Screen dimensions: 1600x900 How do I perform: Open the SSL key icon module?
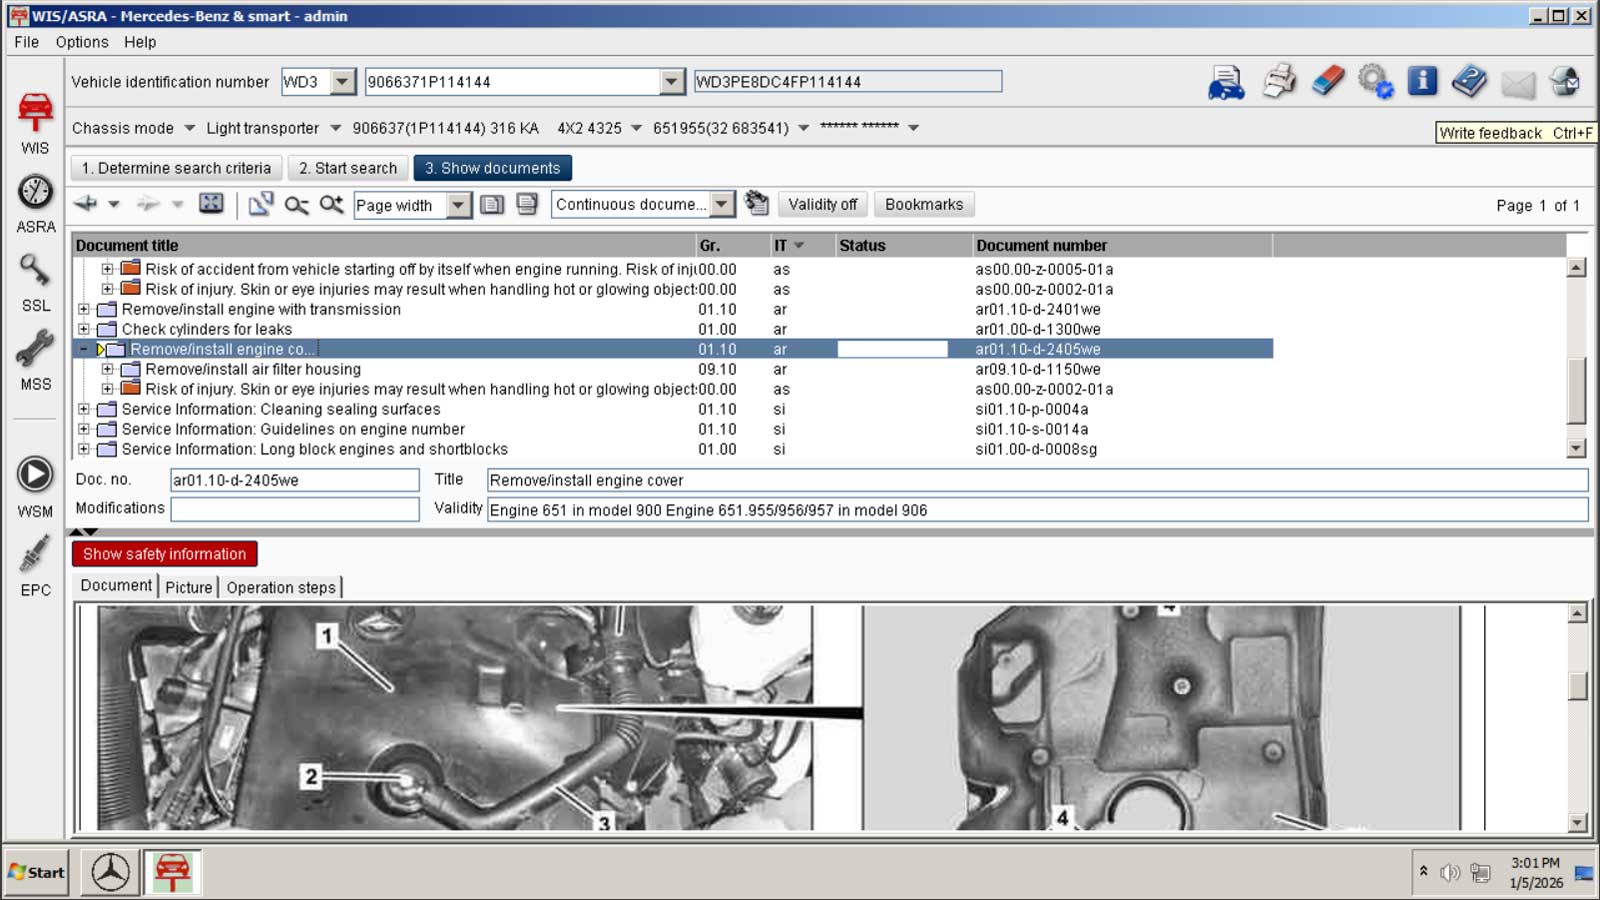(x=35, y=270)
